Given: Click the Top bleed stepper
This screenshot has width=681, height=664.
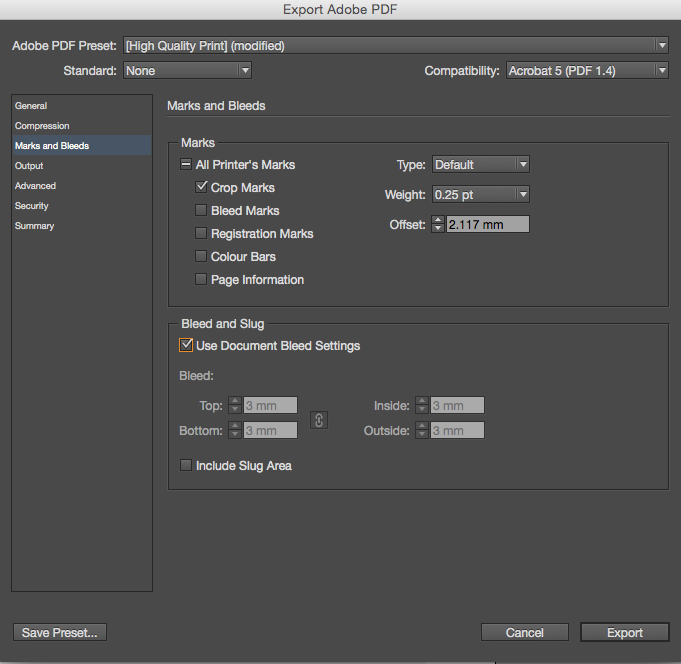Looking at the screenshot, I should click(x=235, y=405).
